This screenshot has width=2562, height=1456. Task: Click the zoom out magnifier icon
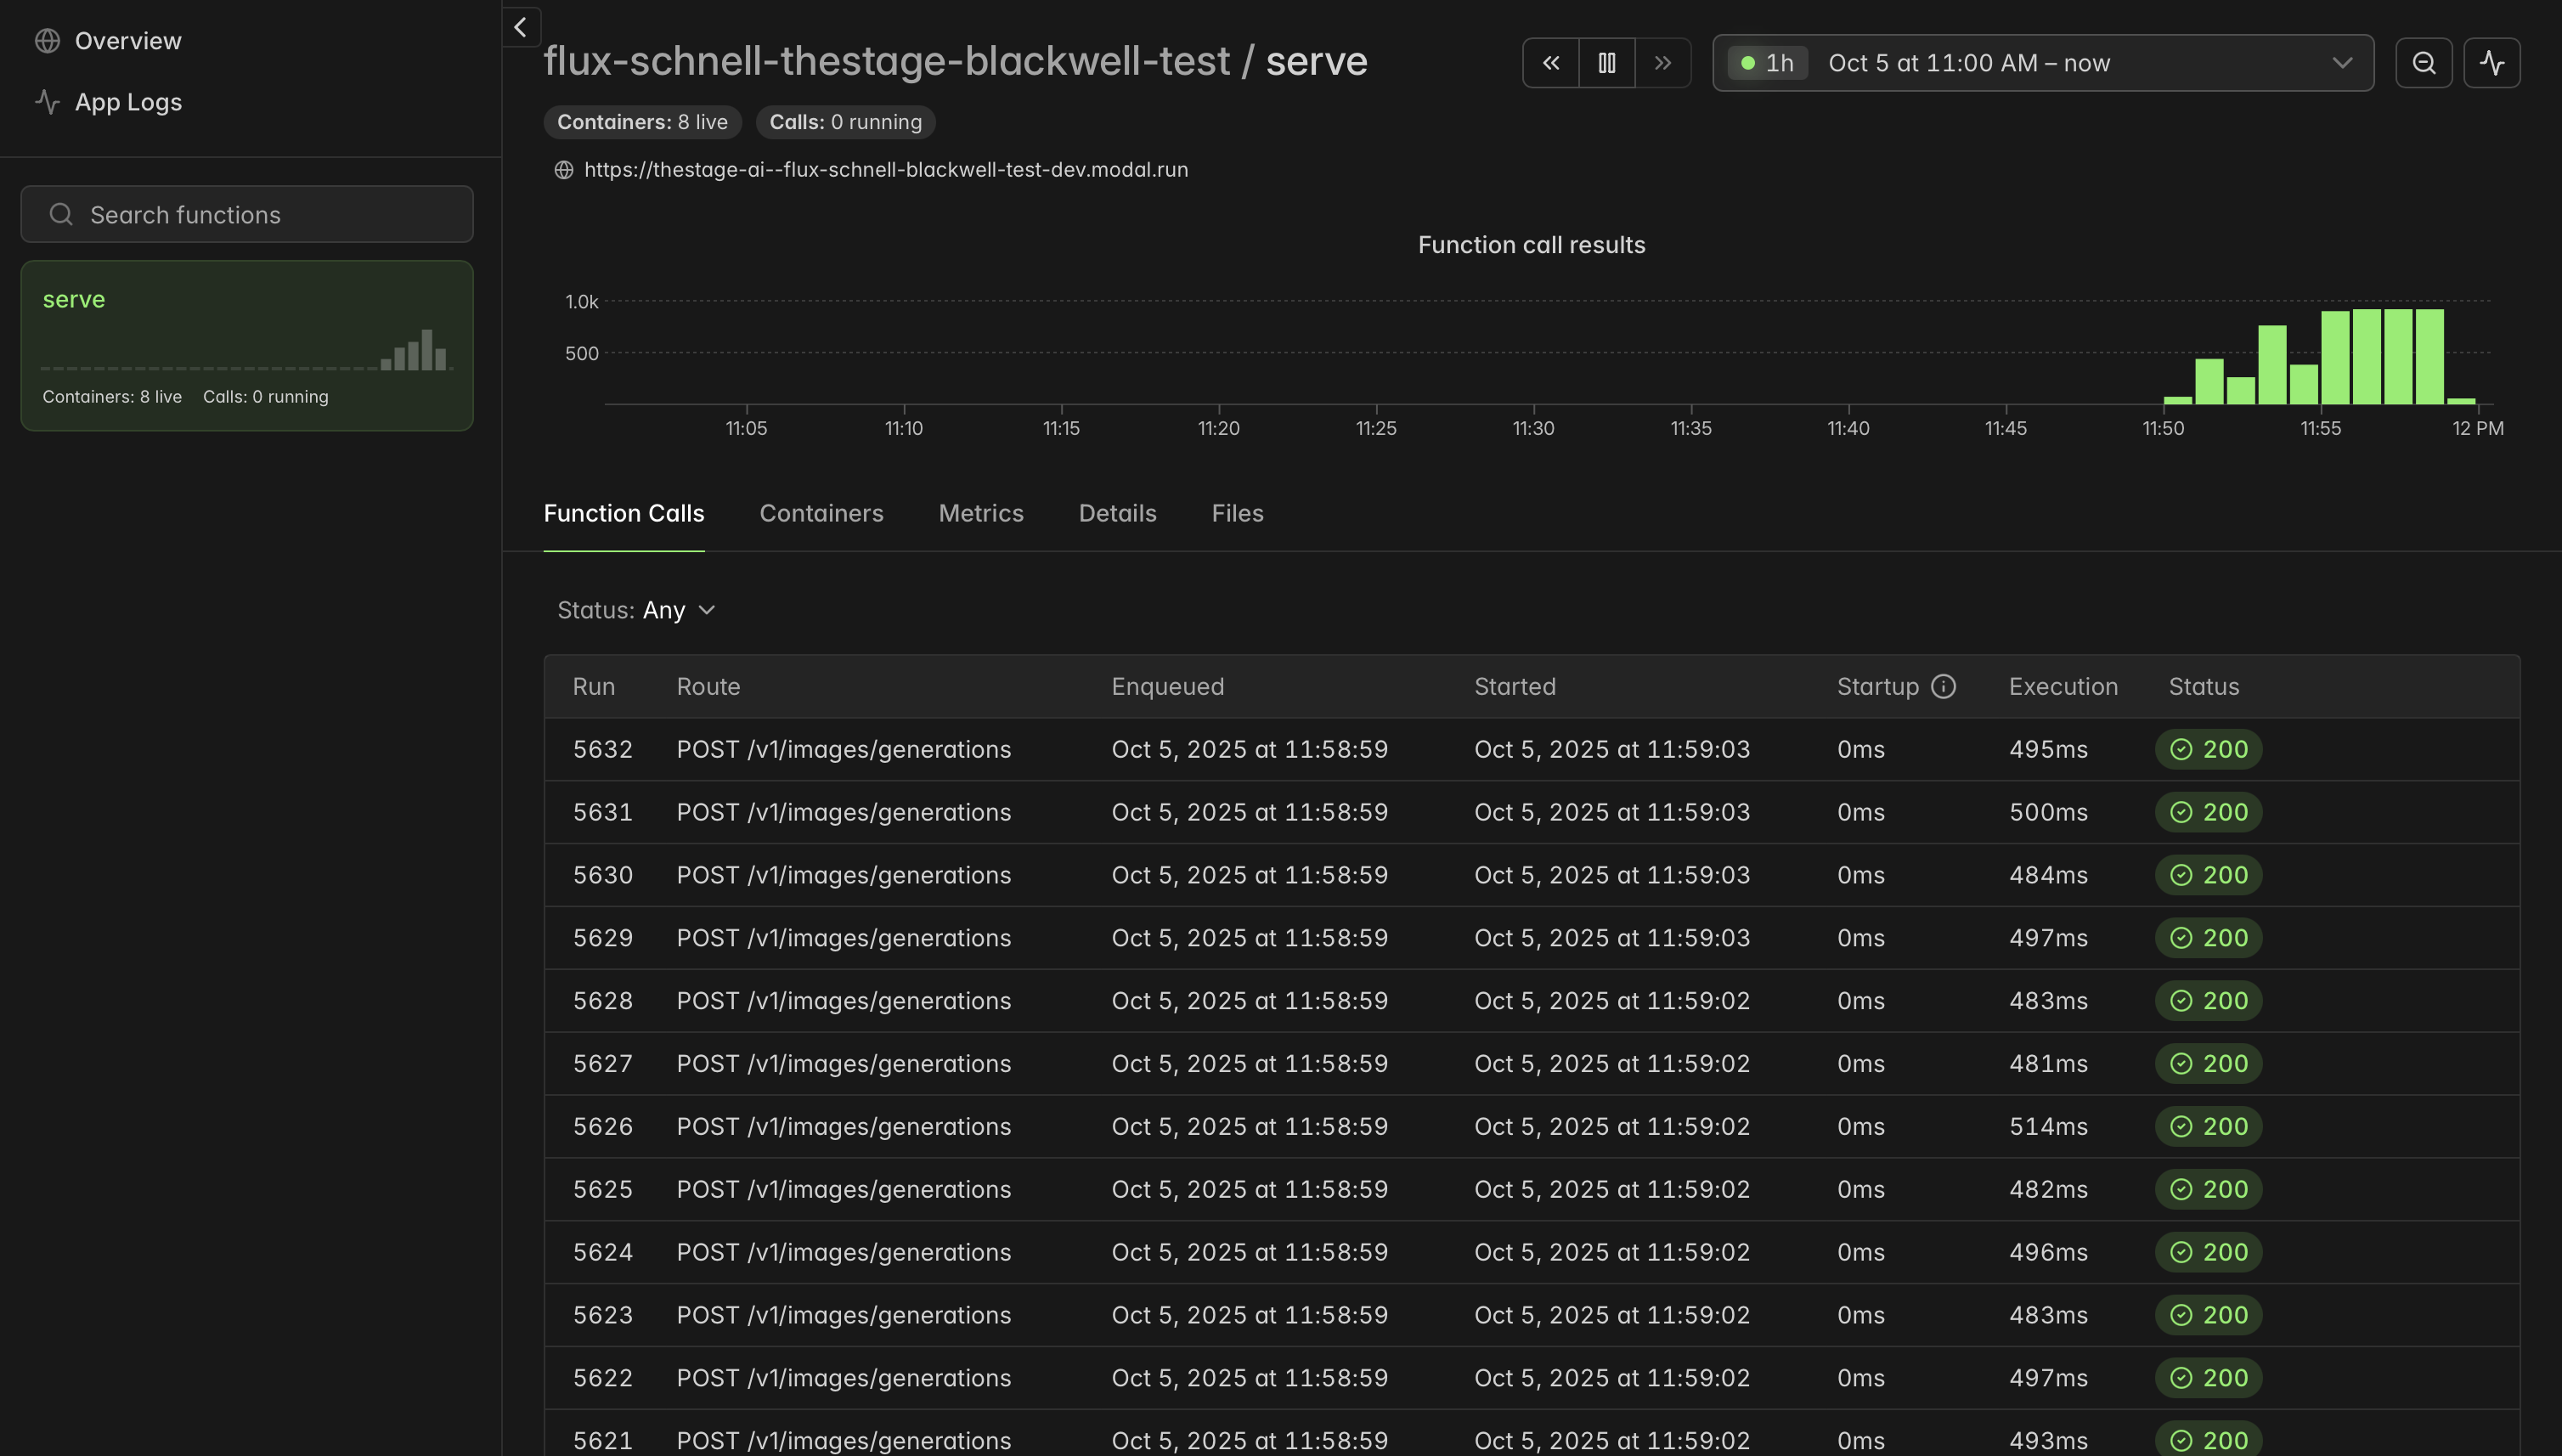pyautogui.click(x=2423, y=63)
